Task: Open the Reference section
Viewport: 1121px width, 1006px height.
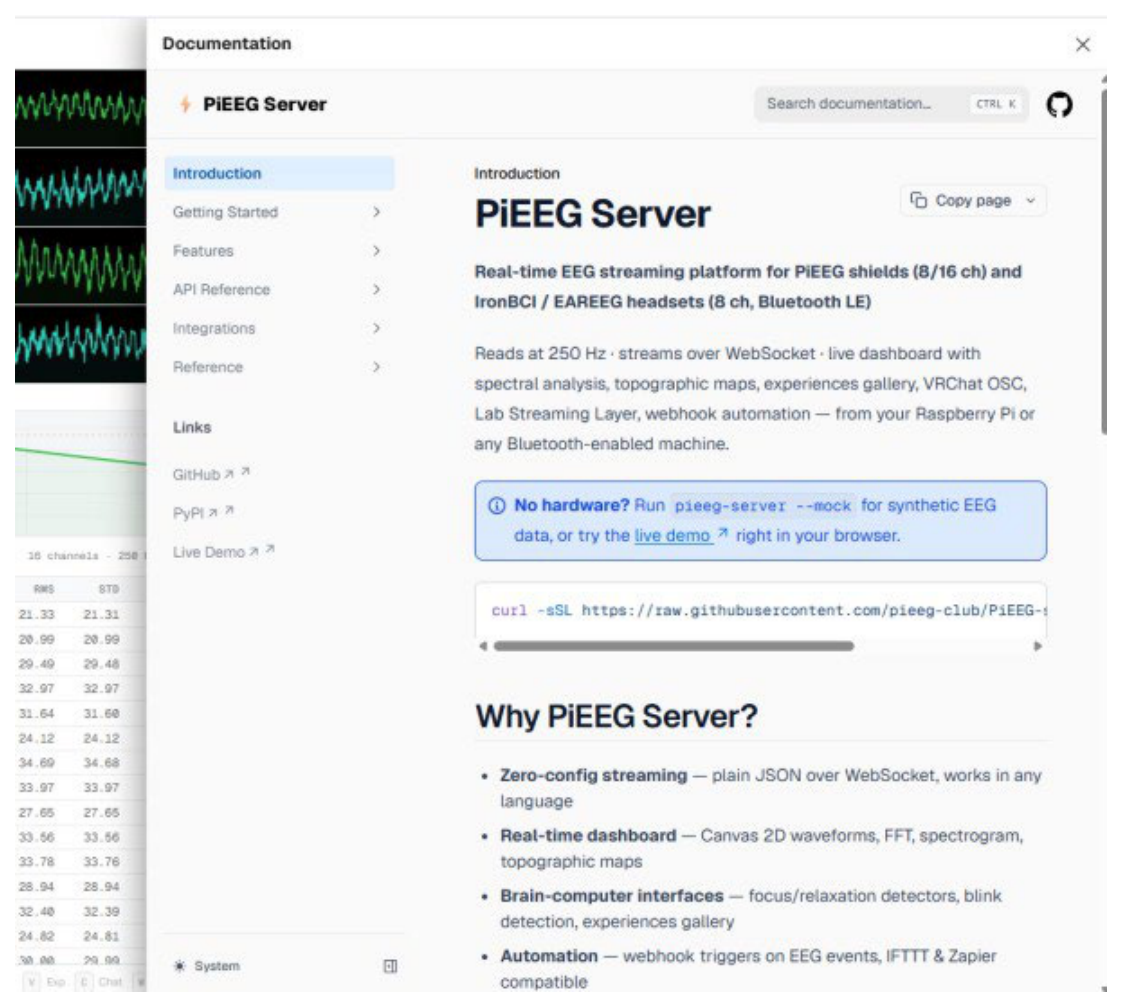Action: coord(208,367)
